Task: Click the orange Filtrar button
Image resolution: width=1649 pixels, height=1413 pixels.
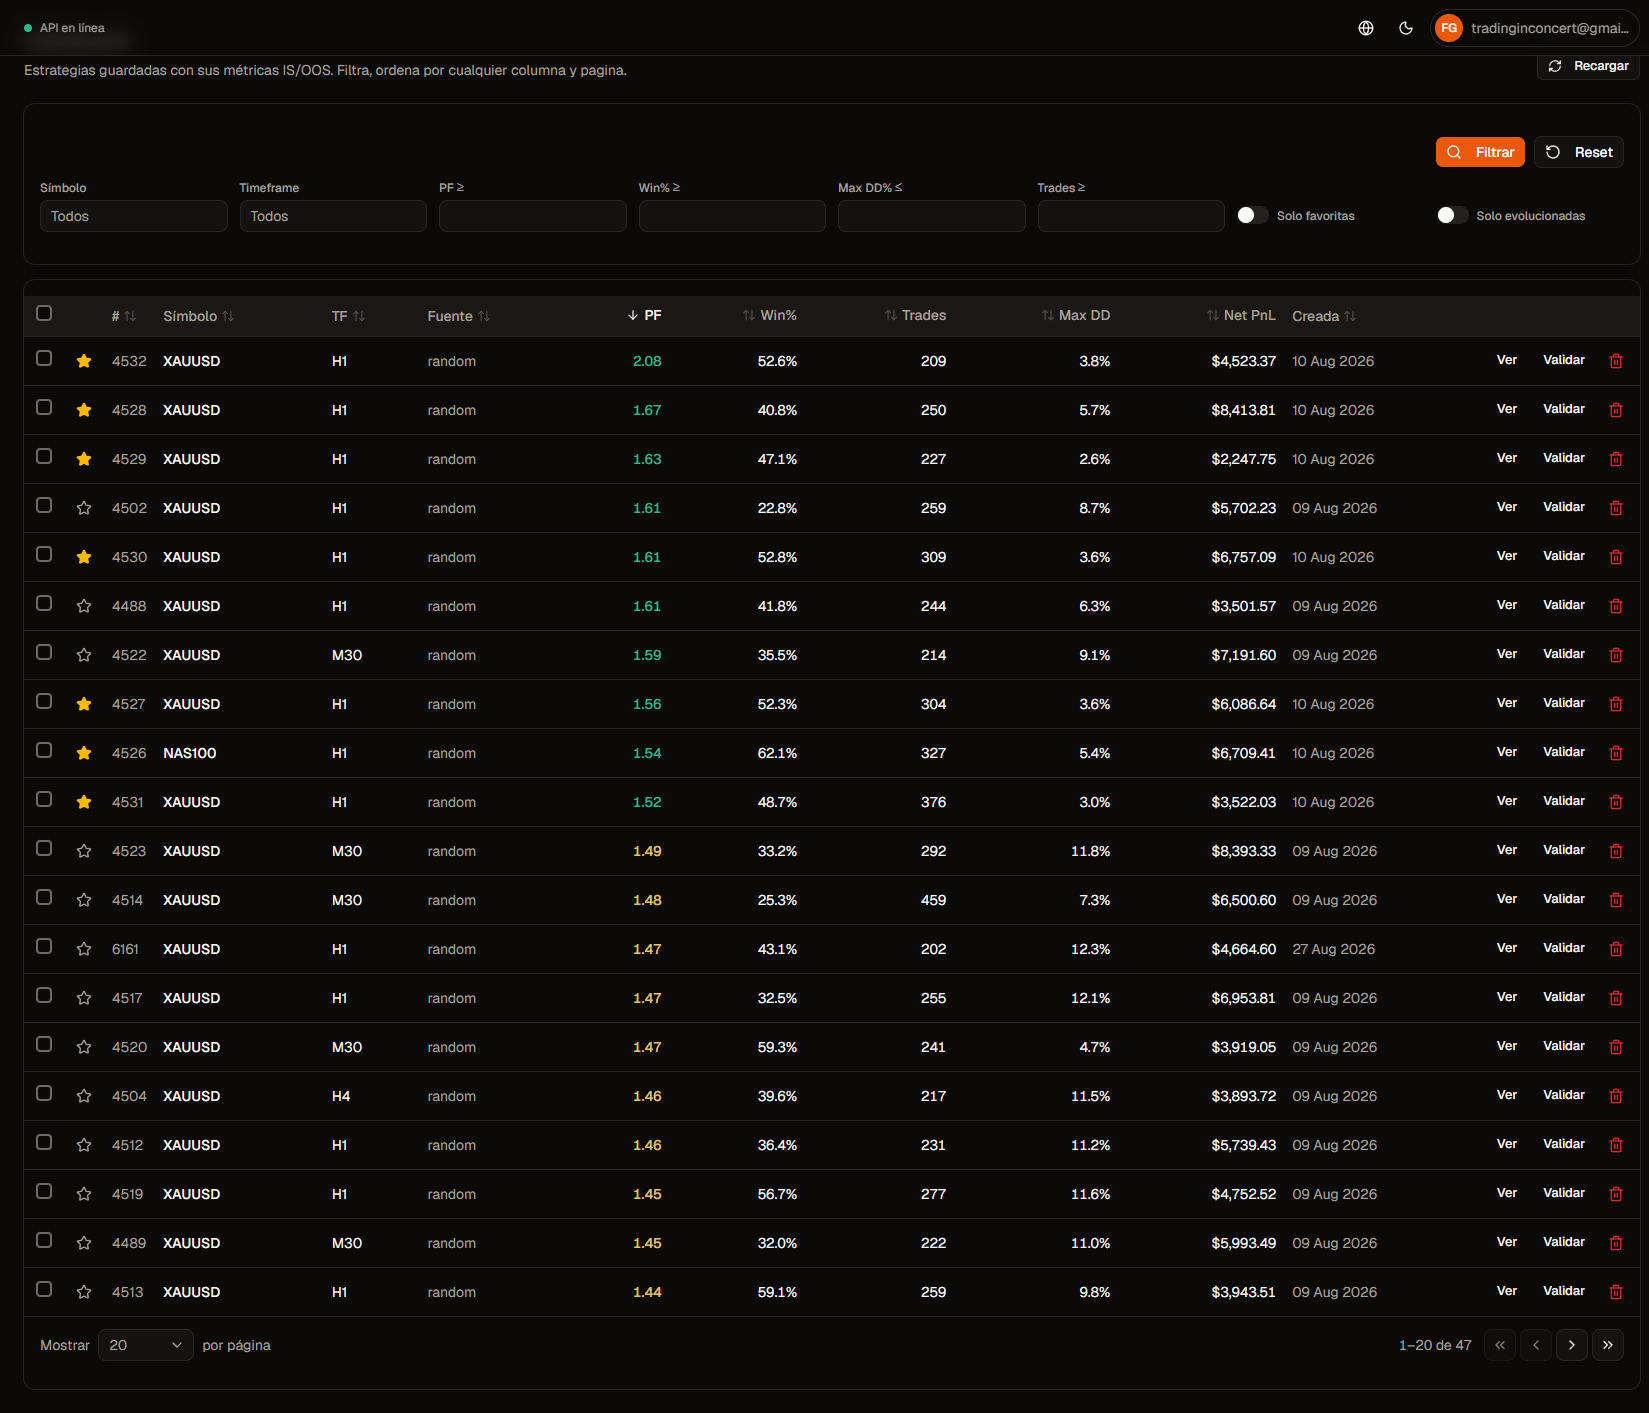Action: (1480, 152)
